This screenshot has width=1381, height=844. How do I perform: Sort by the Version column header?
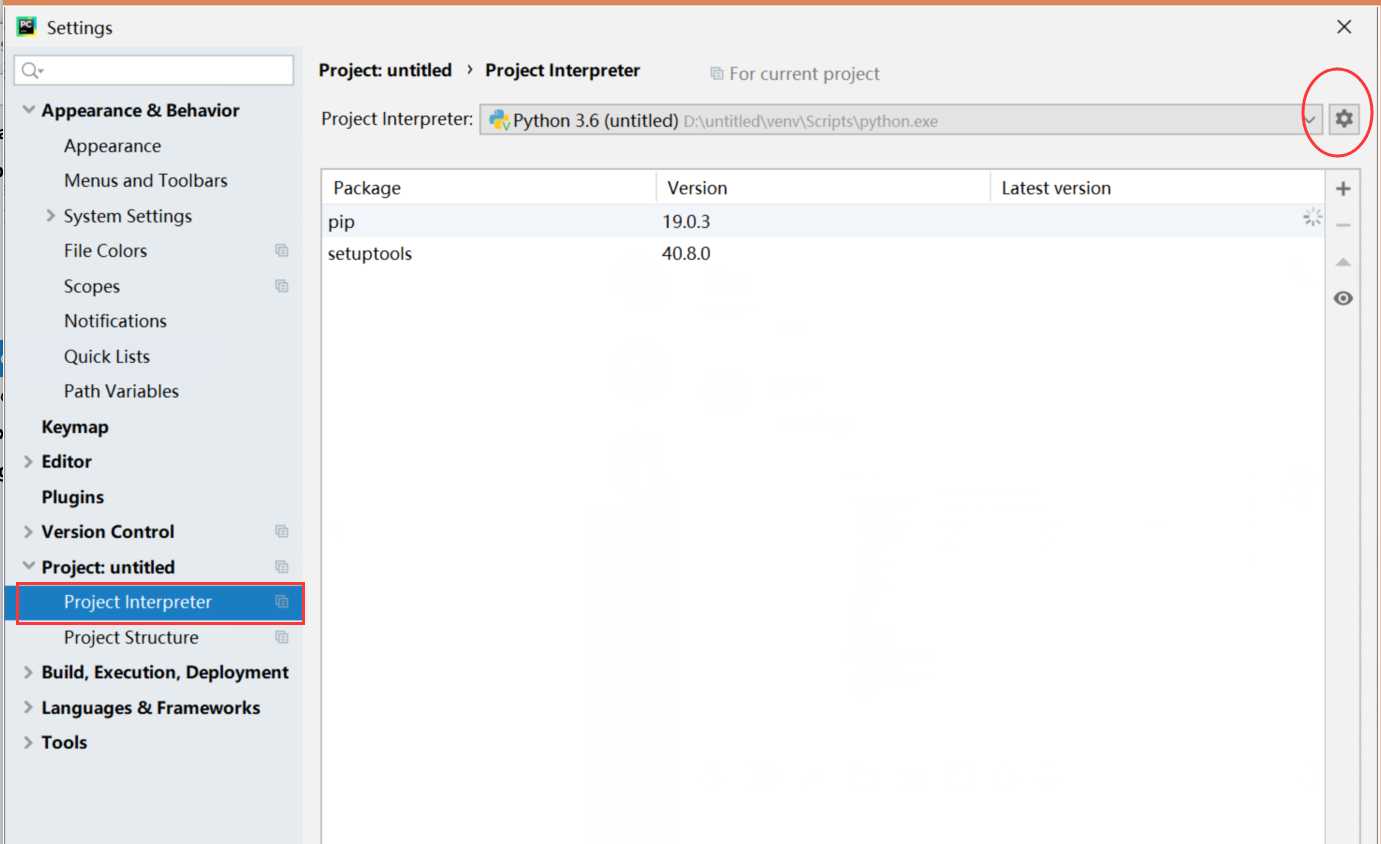pos(823,188)
